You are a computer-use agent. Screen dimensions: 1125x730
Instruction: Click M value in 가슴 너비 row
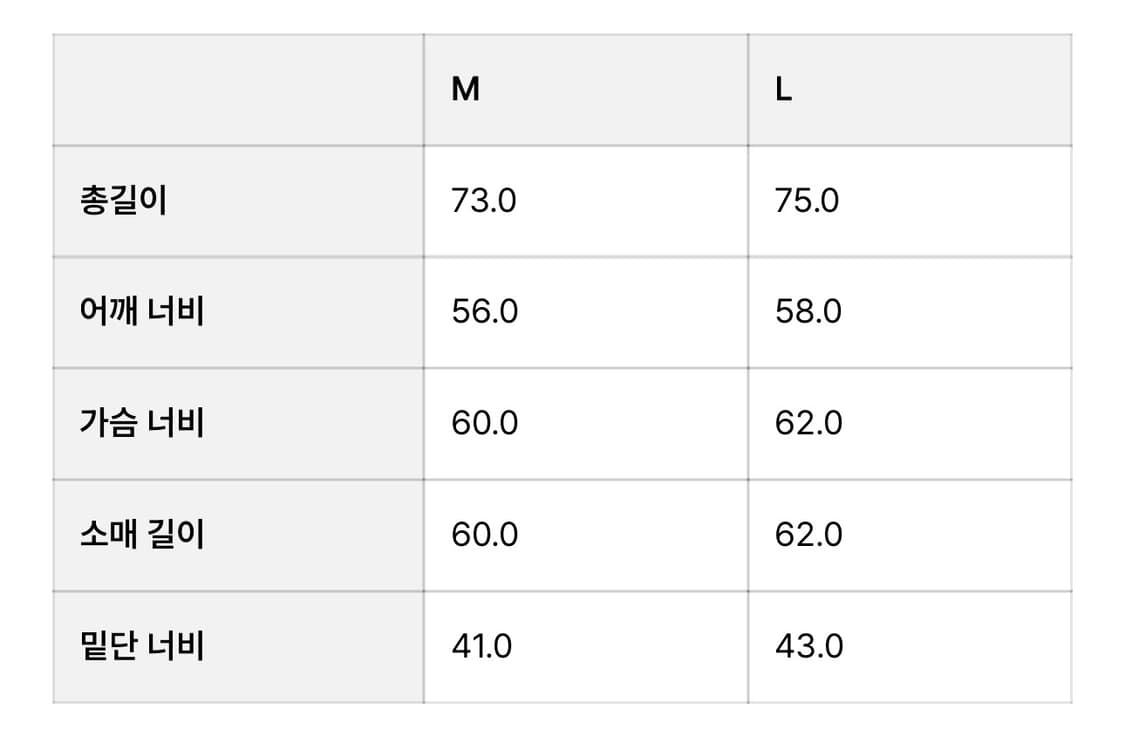(484, 423)
